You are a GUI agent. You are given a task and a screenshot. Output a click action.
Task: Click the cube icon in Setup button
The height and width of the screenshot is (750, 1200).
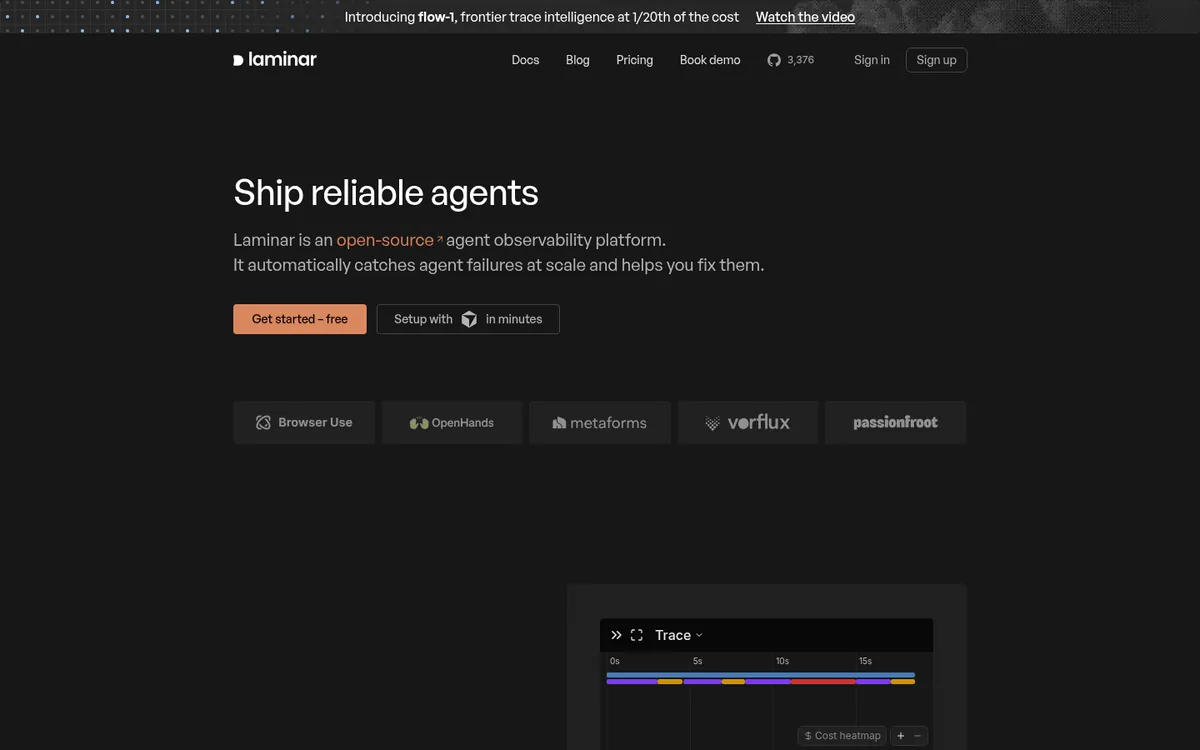[469, 319]
